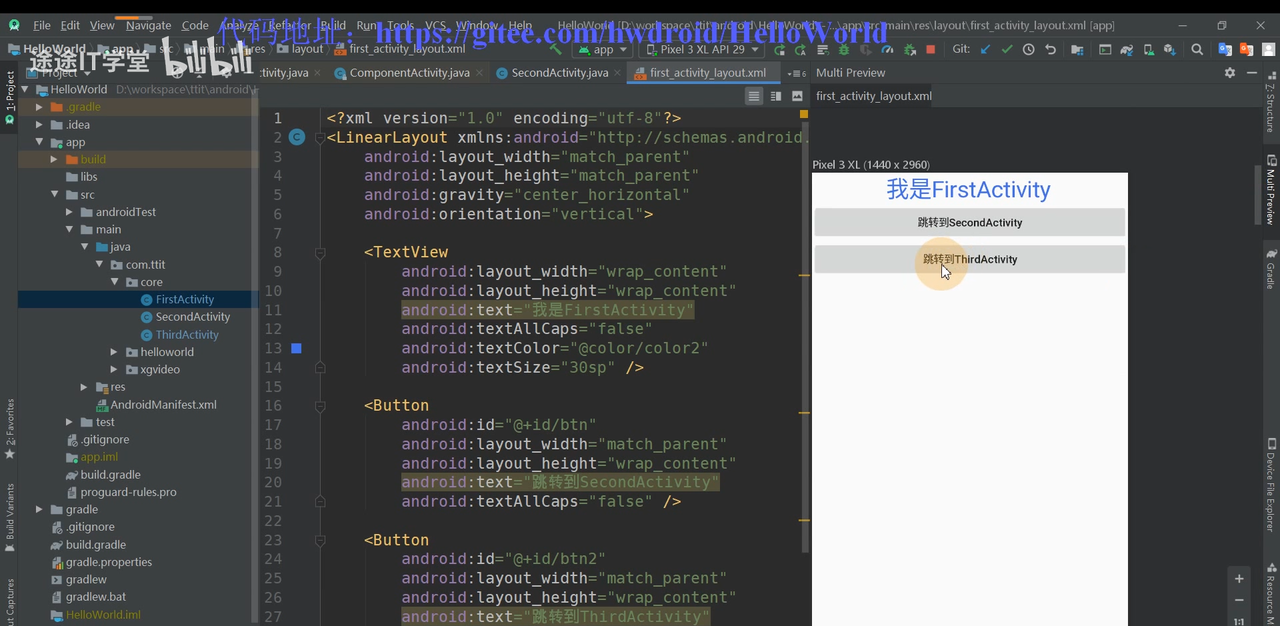
Task: Switch to SecondActivity.java tab
Action: click(x=559, y=73)
